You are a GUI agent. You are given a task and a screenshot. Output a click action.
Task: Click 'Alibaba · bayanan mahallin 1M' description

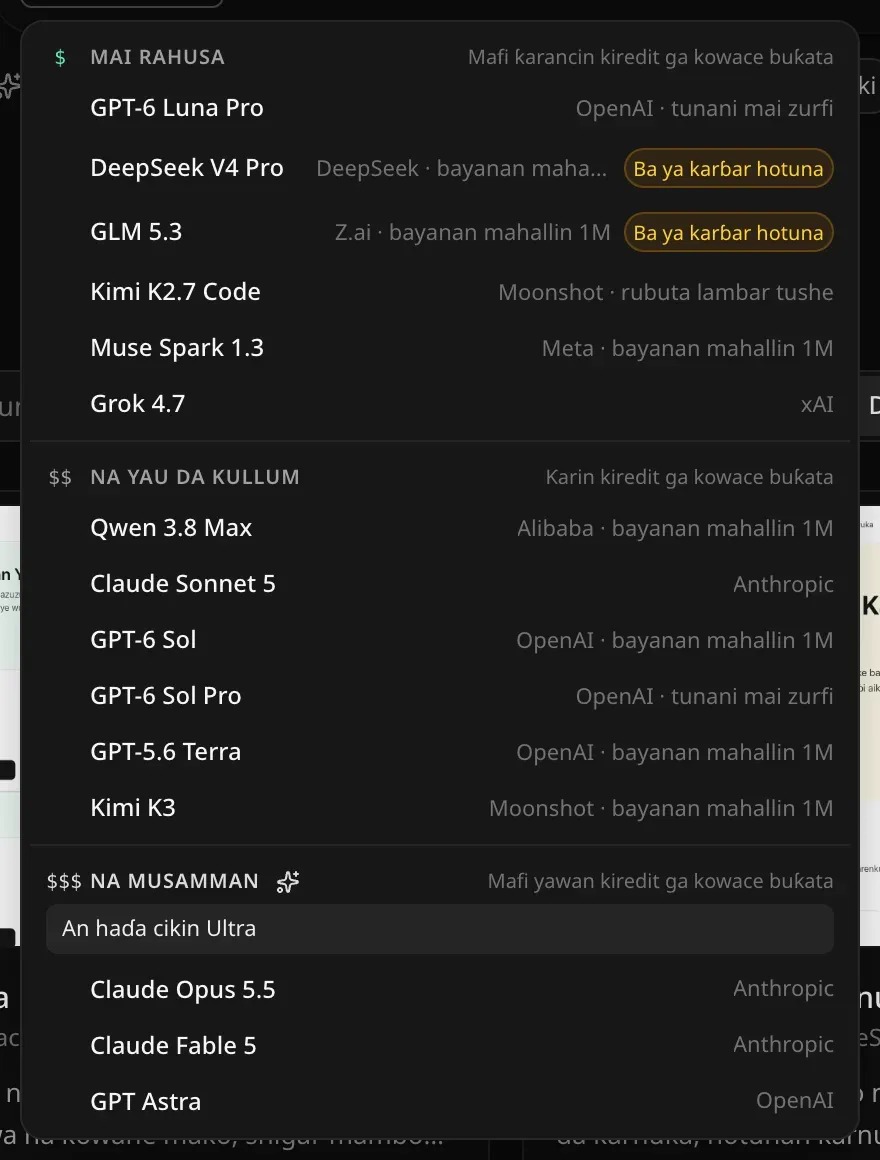675,528
